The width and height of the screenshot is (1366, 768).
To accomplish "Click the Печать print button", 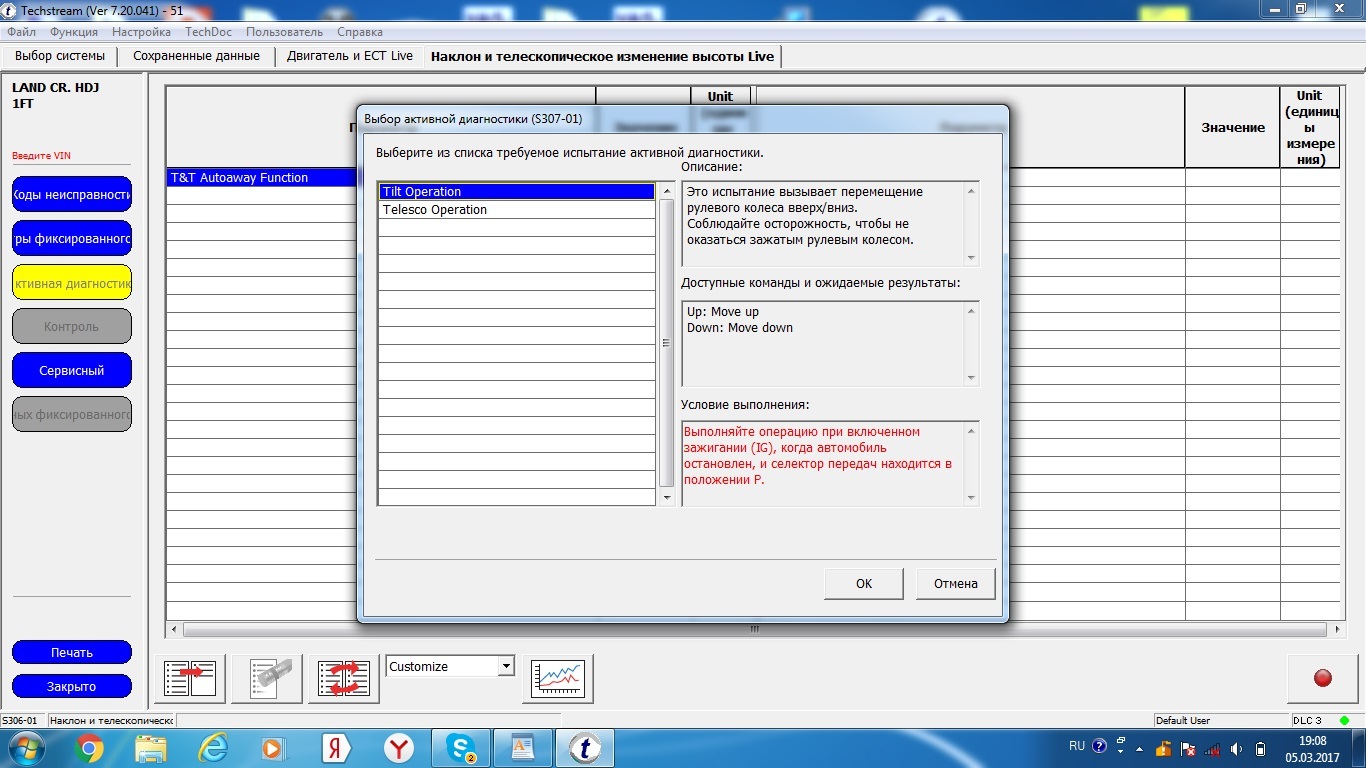I will click(x=72, y=652).
